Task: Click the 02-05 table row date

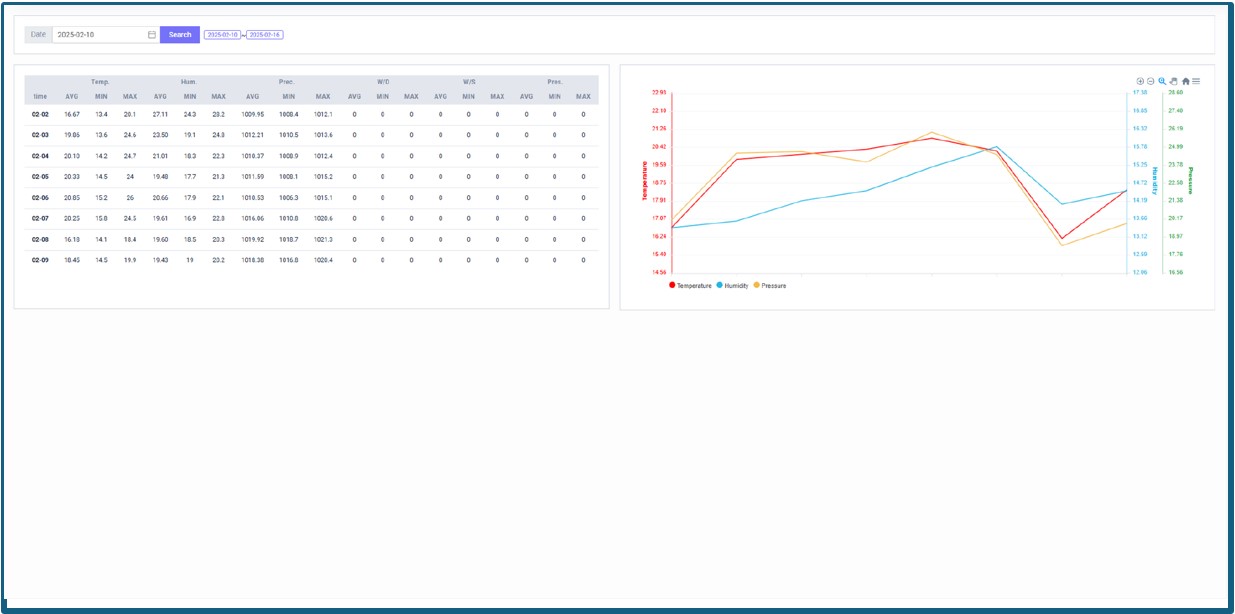Action: tap(40, 177)
